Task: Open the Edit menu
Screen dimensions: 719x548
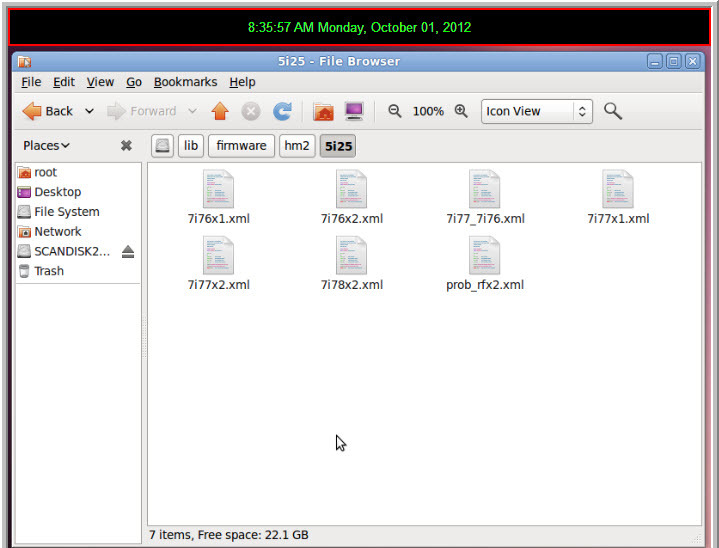Action: 64,82
